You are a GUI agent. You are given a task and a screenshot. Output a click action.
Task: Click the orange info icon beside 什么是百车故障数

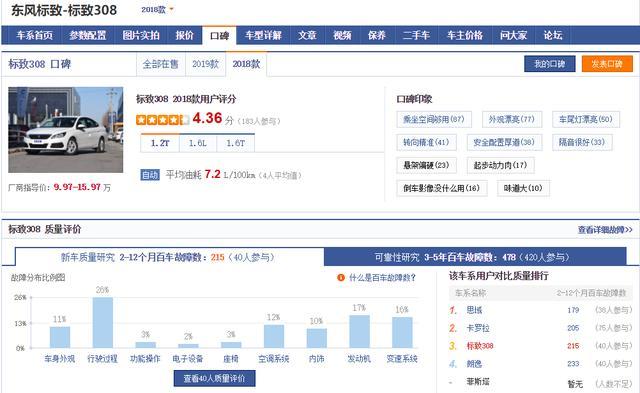(341, 278)
